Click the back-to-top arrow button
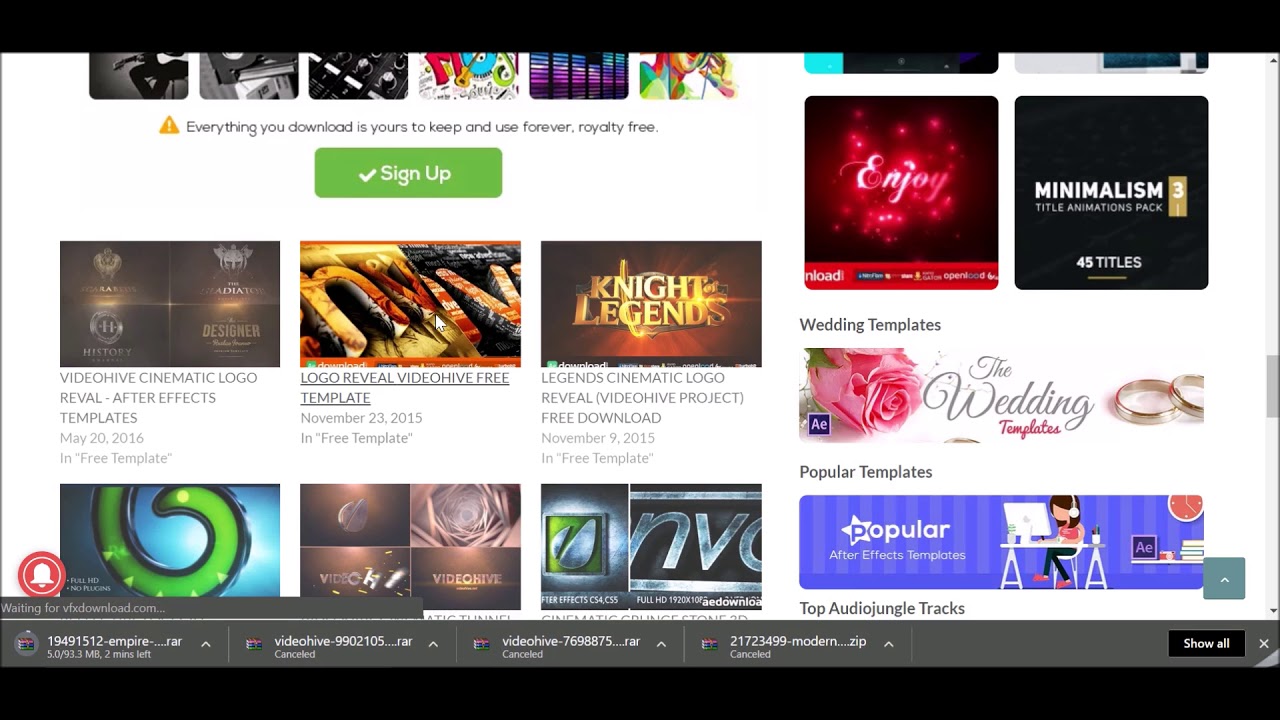This screenshot has height=720, width=1280. point(1224,578)
